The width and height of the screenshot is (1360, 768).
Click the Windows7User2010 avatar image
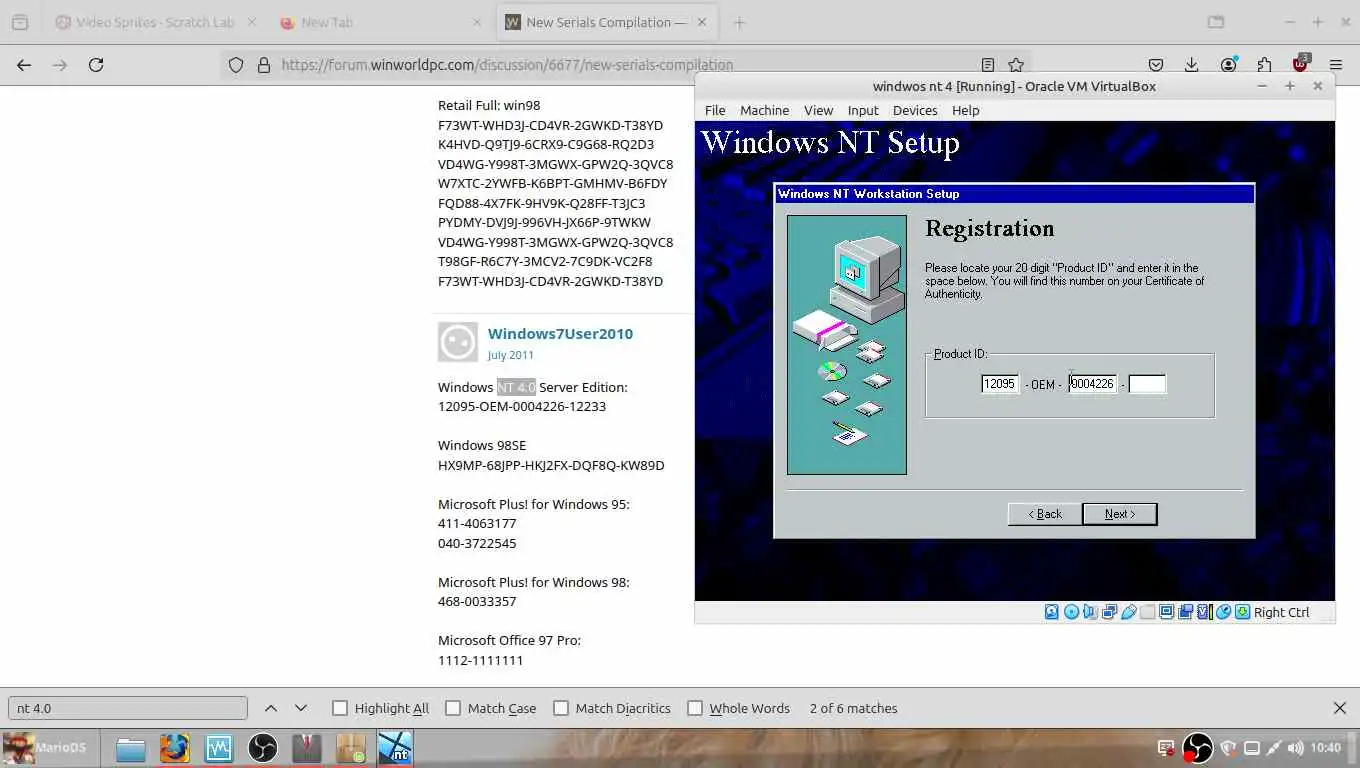pos(458,342)
